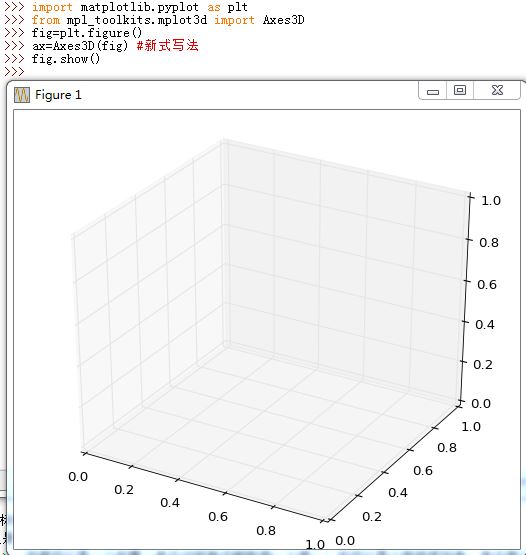Click the Figure 1 title bar text
526x555 pixels.
click(58, 95)
